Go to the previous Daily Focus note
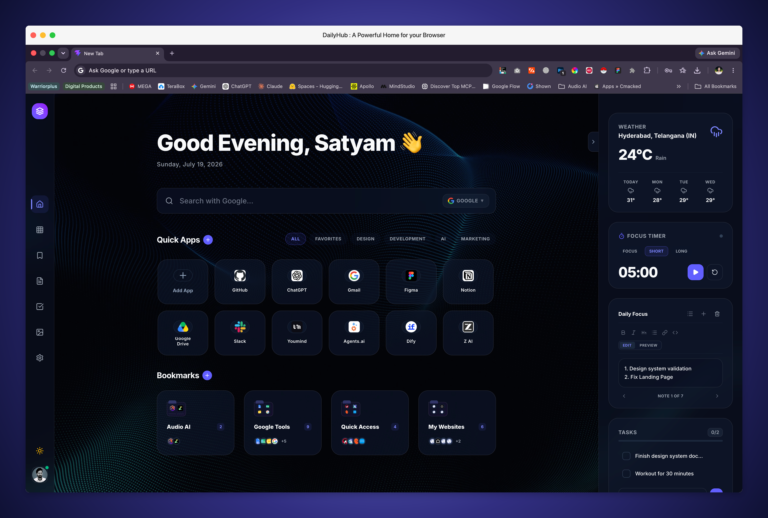This screenshot has width=768, height=518. (624, 396)
